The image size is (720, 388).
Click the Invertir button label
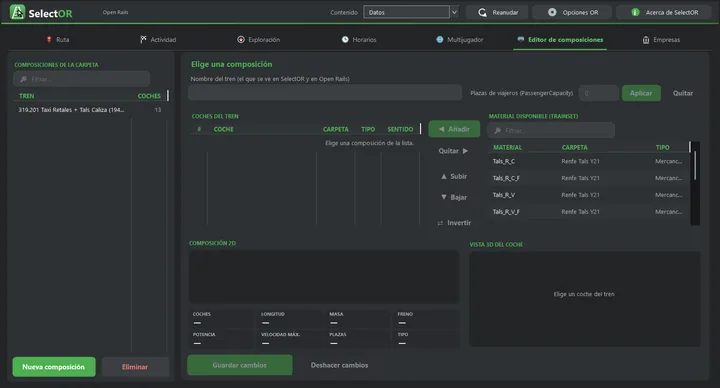coord(459,223)
